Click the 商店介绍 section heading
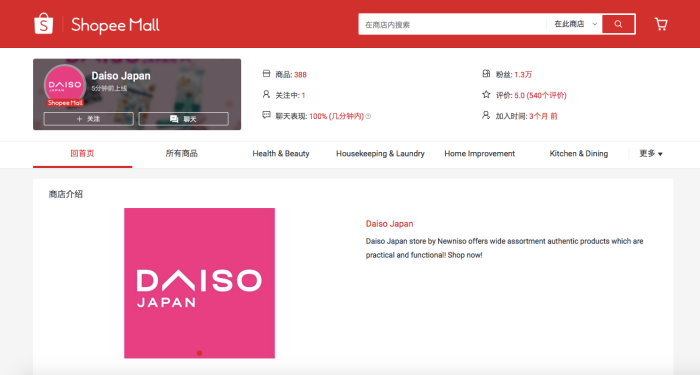The height and width of the screenshot is (375, 700). coord(66,194)
